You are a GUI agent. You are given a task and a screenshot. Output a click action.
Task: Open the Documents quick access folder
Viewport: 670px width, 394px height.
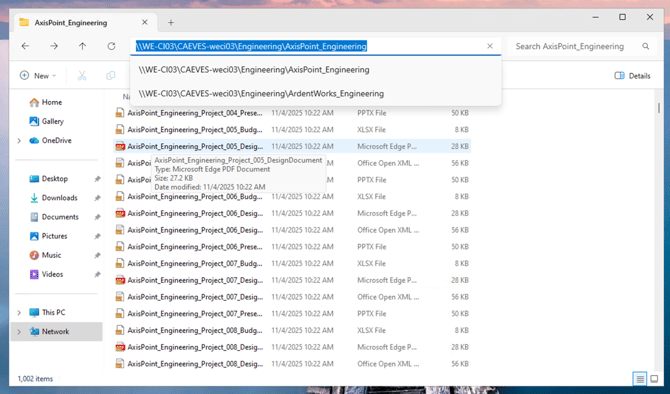(x=60, y=217)
